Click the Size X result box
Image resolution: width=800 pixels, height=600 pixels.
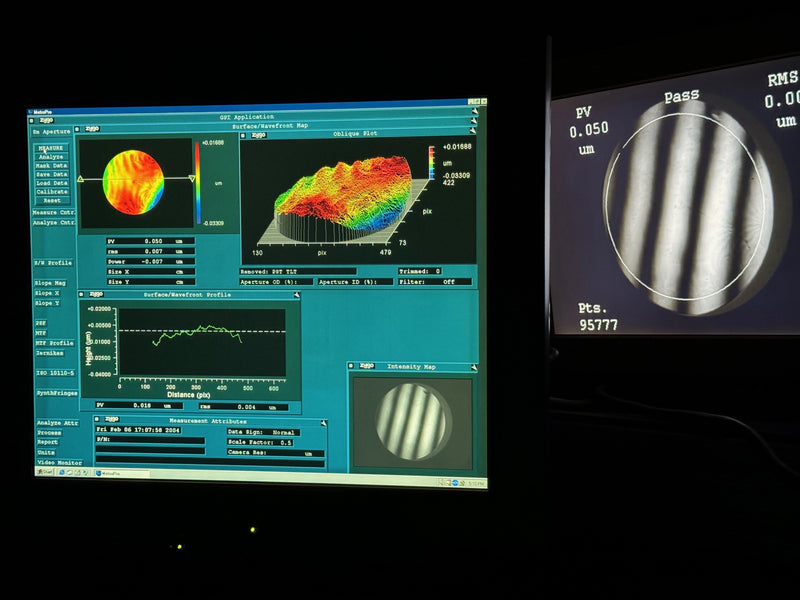tap(150, 271)
